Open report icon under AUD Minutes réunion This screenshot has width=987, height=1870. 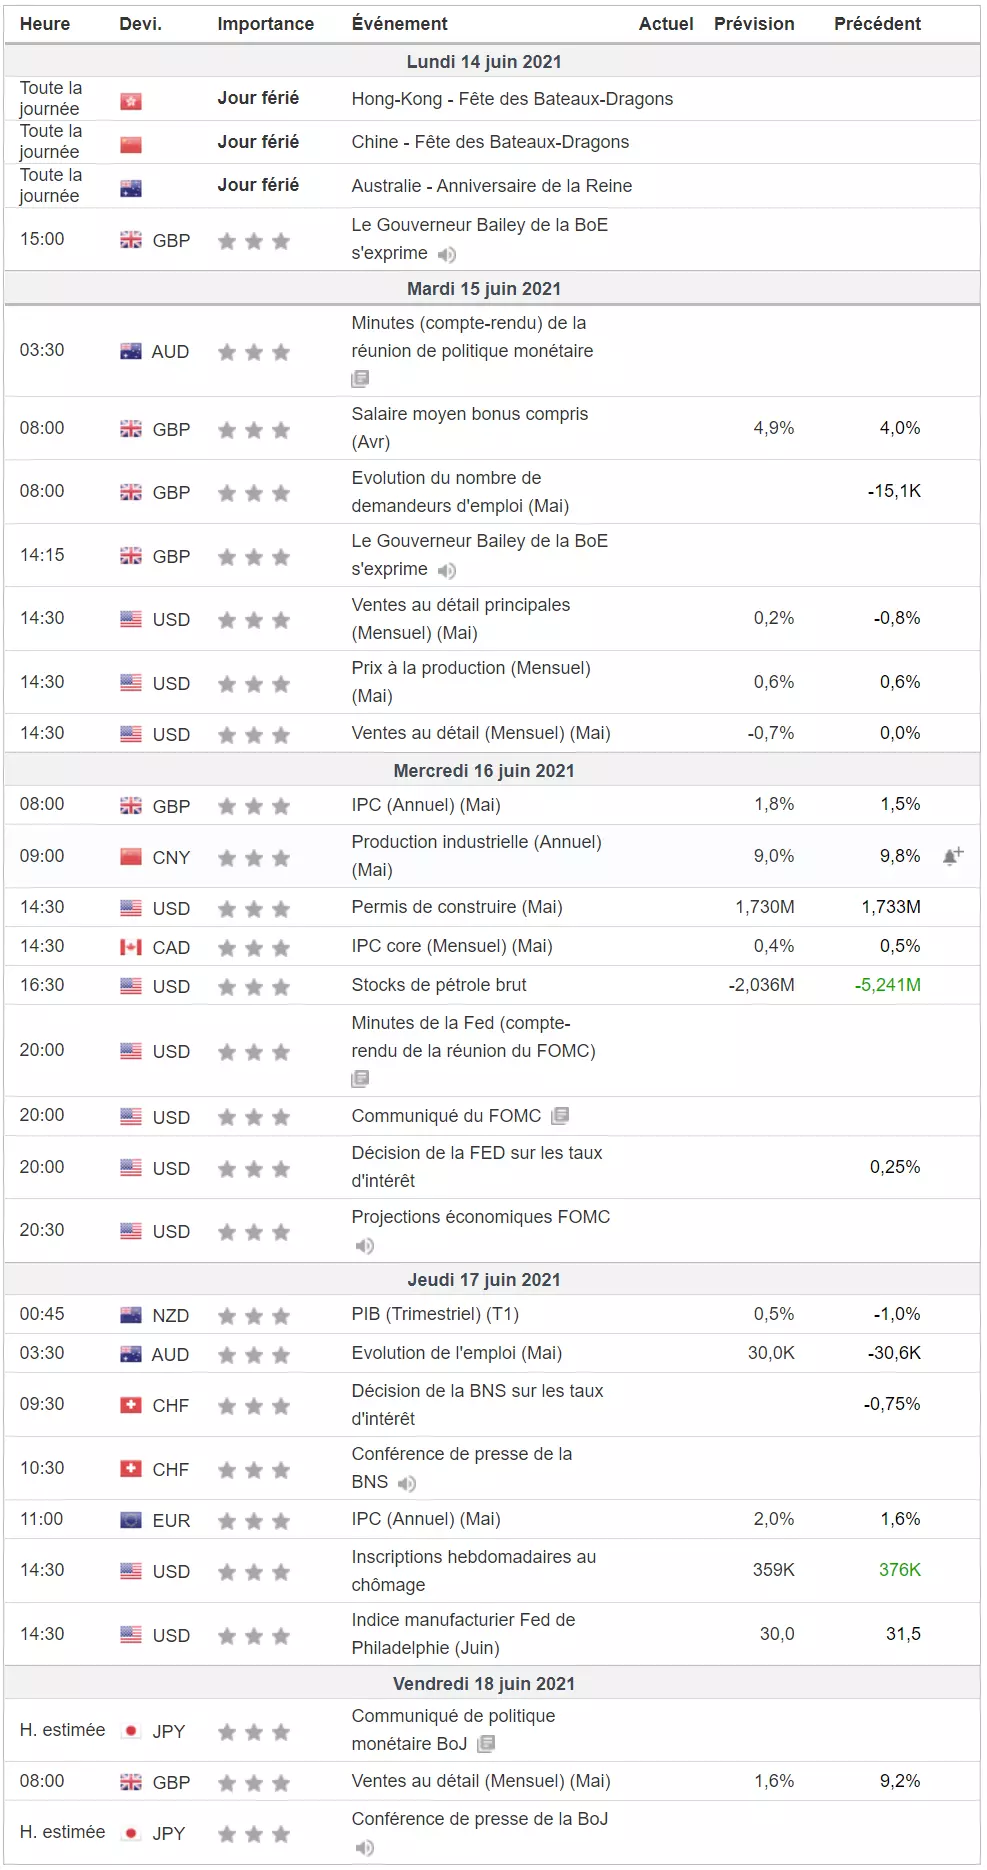[x=361, y=379]
